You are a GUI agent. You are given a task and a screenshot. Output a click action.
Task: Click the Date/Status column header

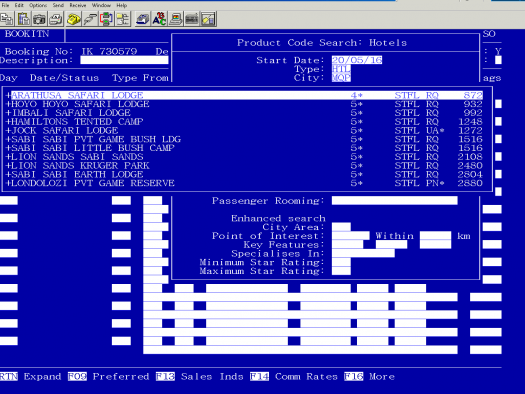[x=64, y=78]
